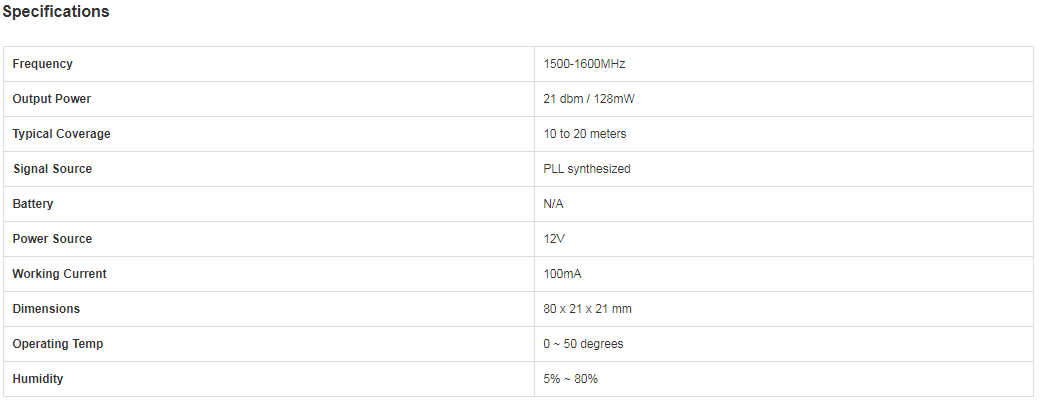Viewport: 1041px width, 405px height.
Task: Select the Power Source label
Action: [52, 239]
